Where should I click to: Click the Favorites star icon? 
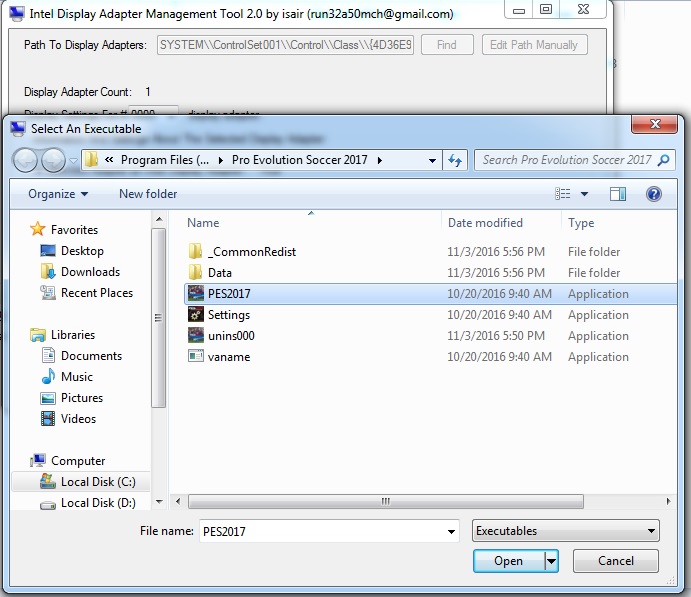37,229
